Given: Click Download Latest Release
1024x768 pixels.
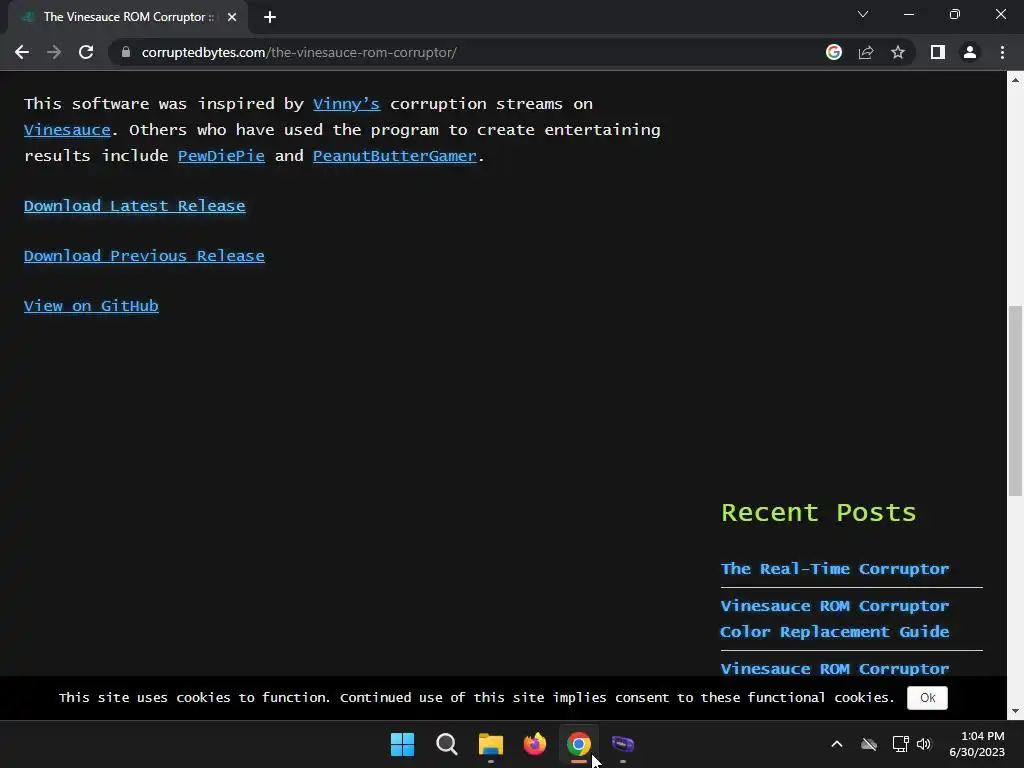Looking at the screenshot, I should click(135, 206).
